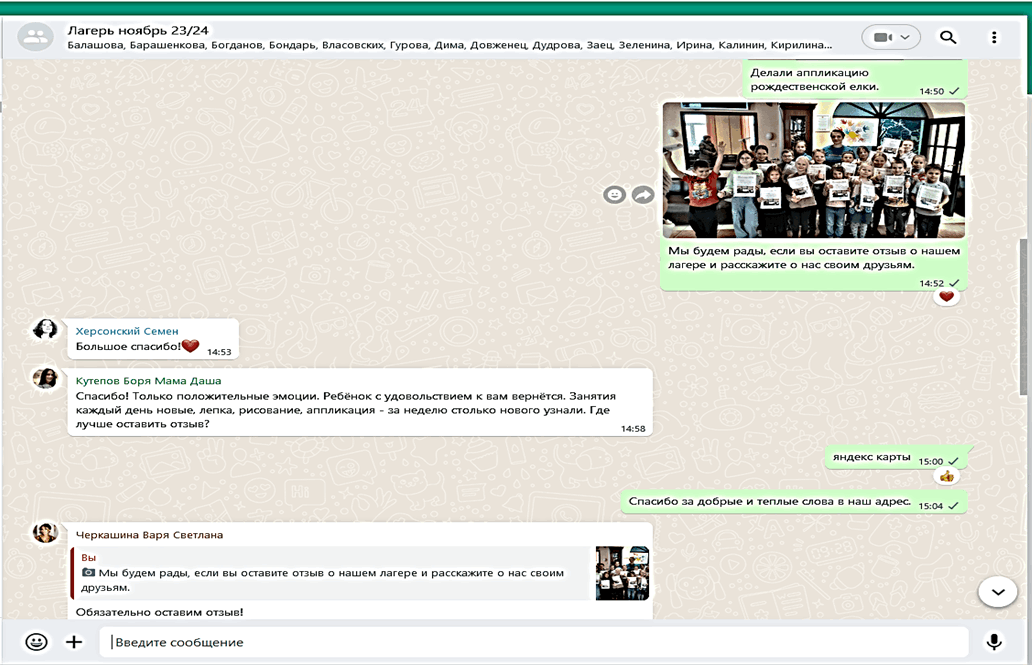Select the 'Большое спасибо!' message
1033x665 pixels.
[x=153, y=339]
